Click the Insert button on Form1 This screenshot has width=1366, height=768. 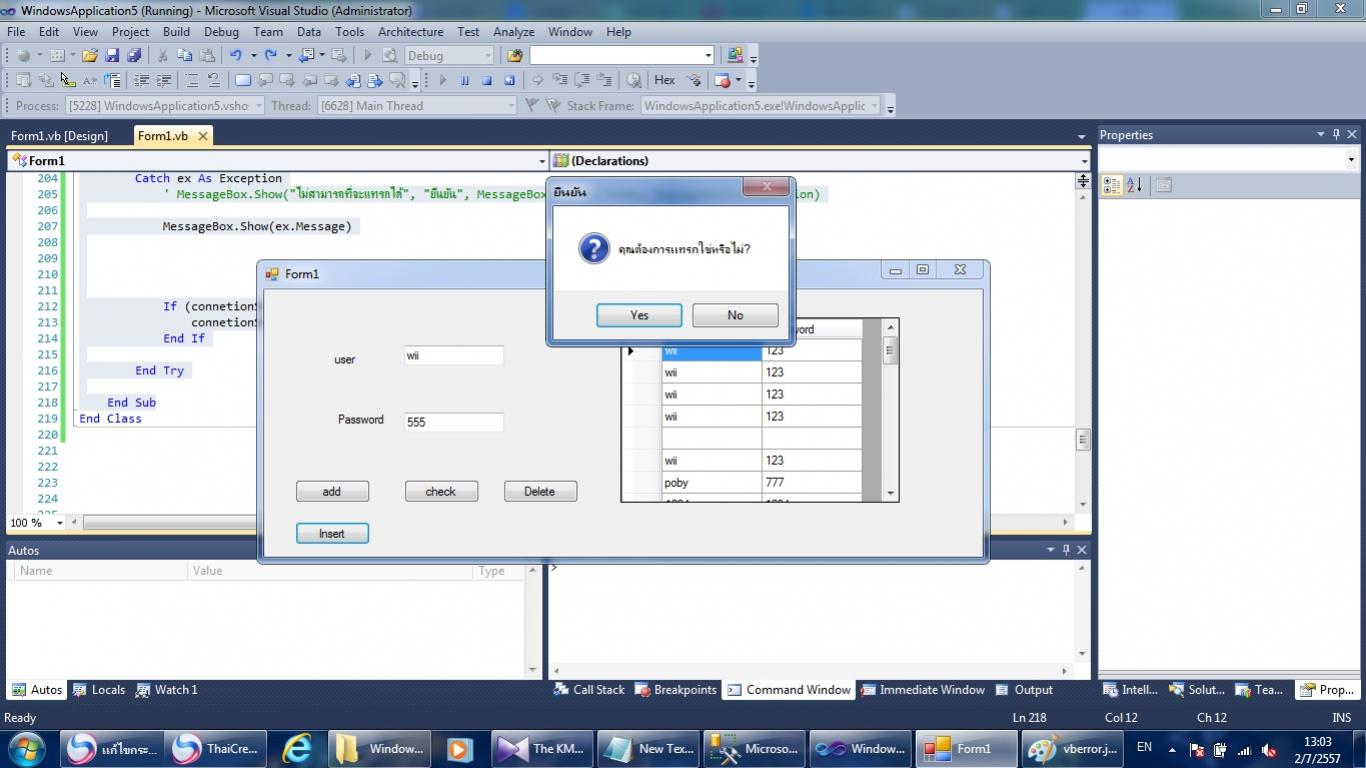(332, 534)
